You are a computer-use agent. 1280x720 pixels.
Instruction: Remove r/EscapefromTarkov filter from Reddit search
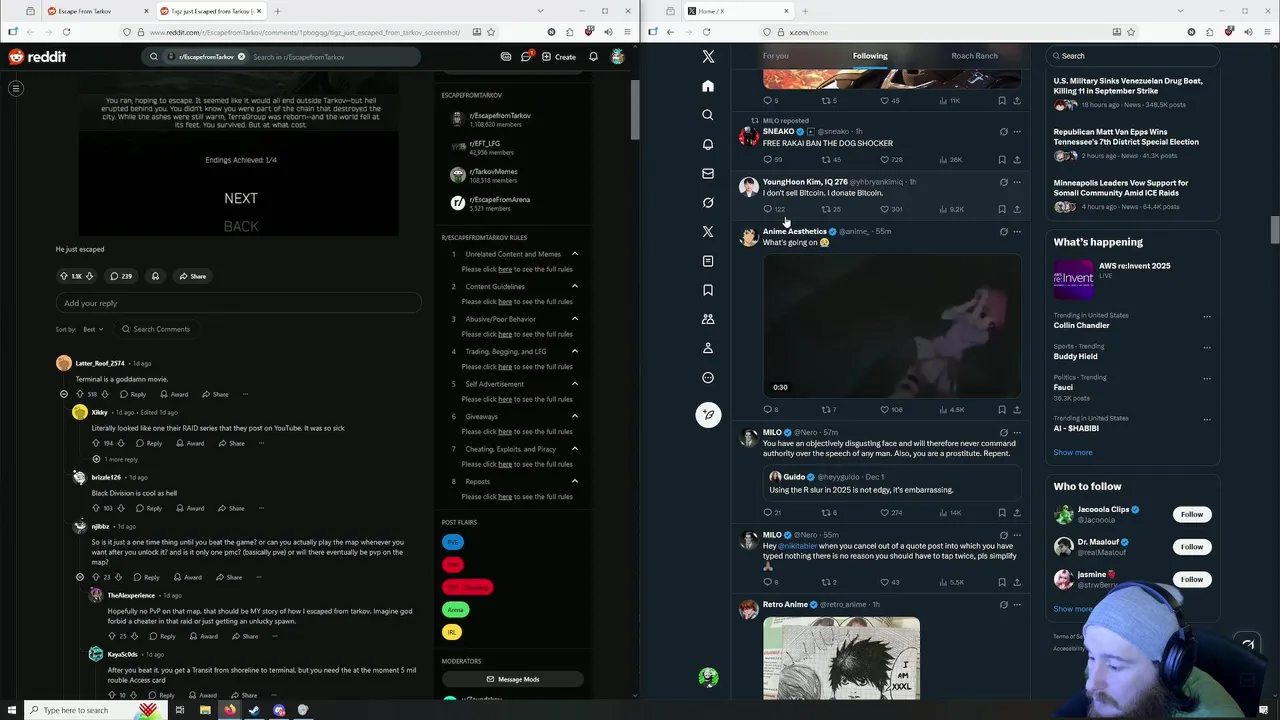(241, 57)
